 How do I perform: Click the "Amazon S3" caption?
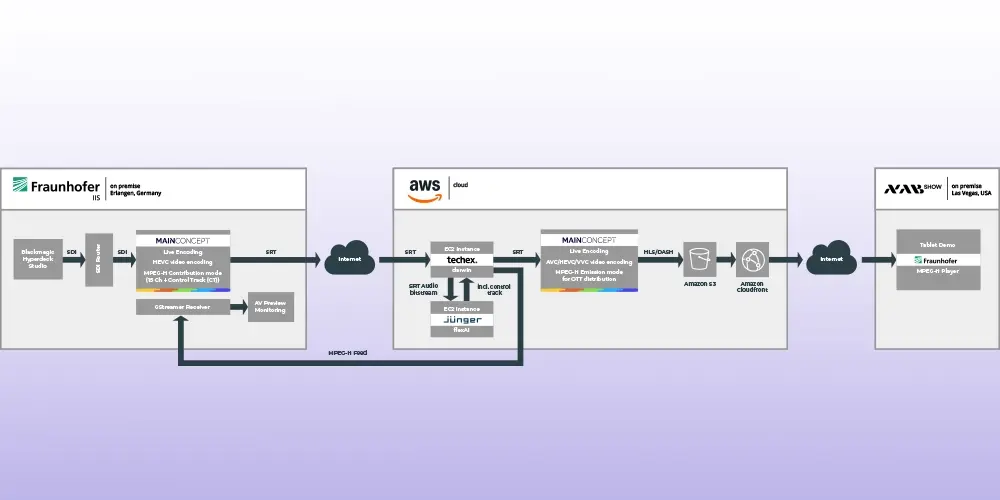tap(700, 284)
